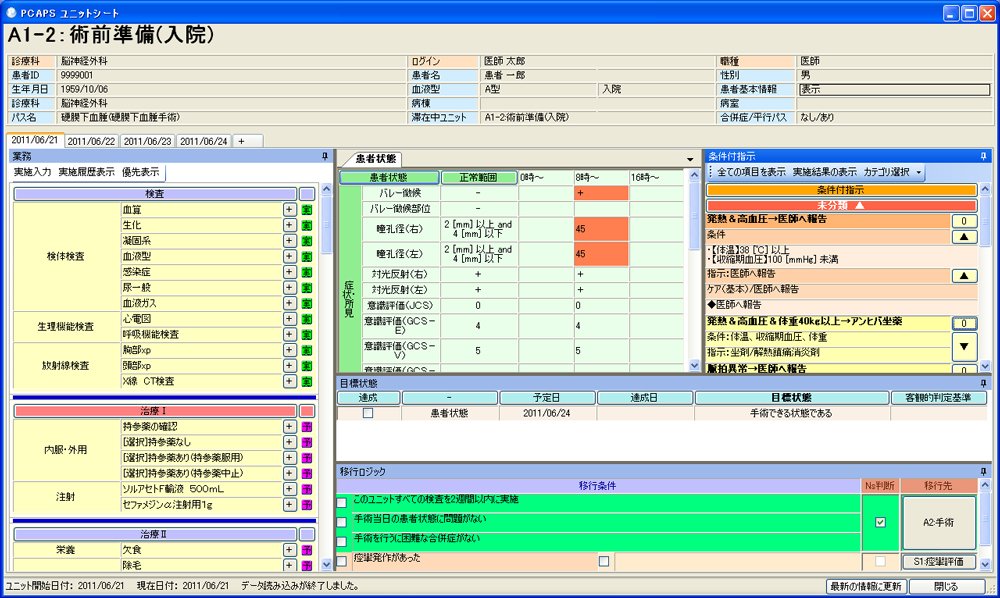Click the green 実 icon for 尿一般
The width and height of the screenshot is (1000, 598).
(307, 288)
